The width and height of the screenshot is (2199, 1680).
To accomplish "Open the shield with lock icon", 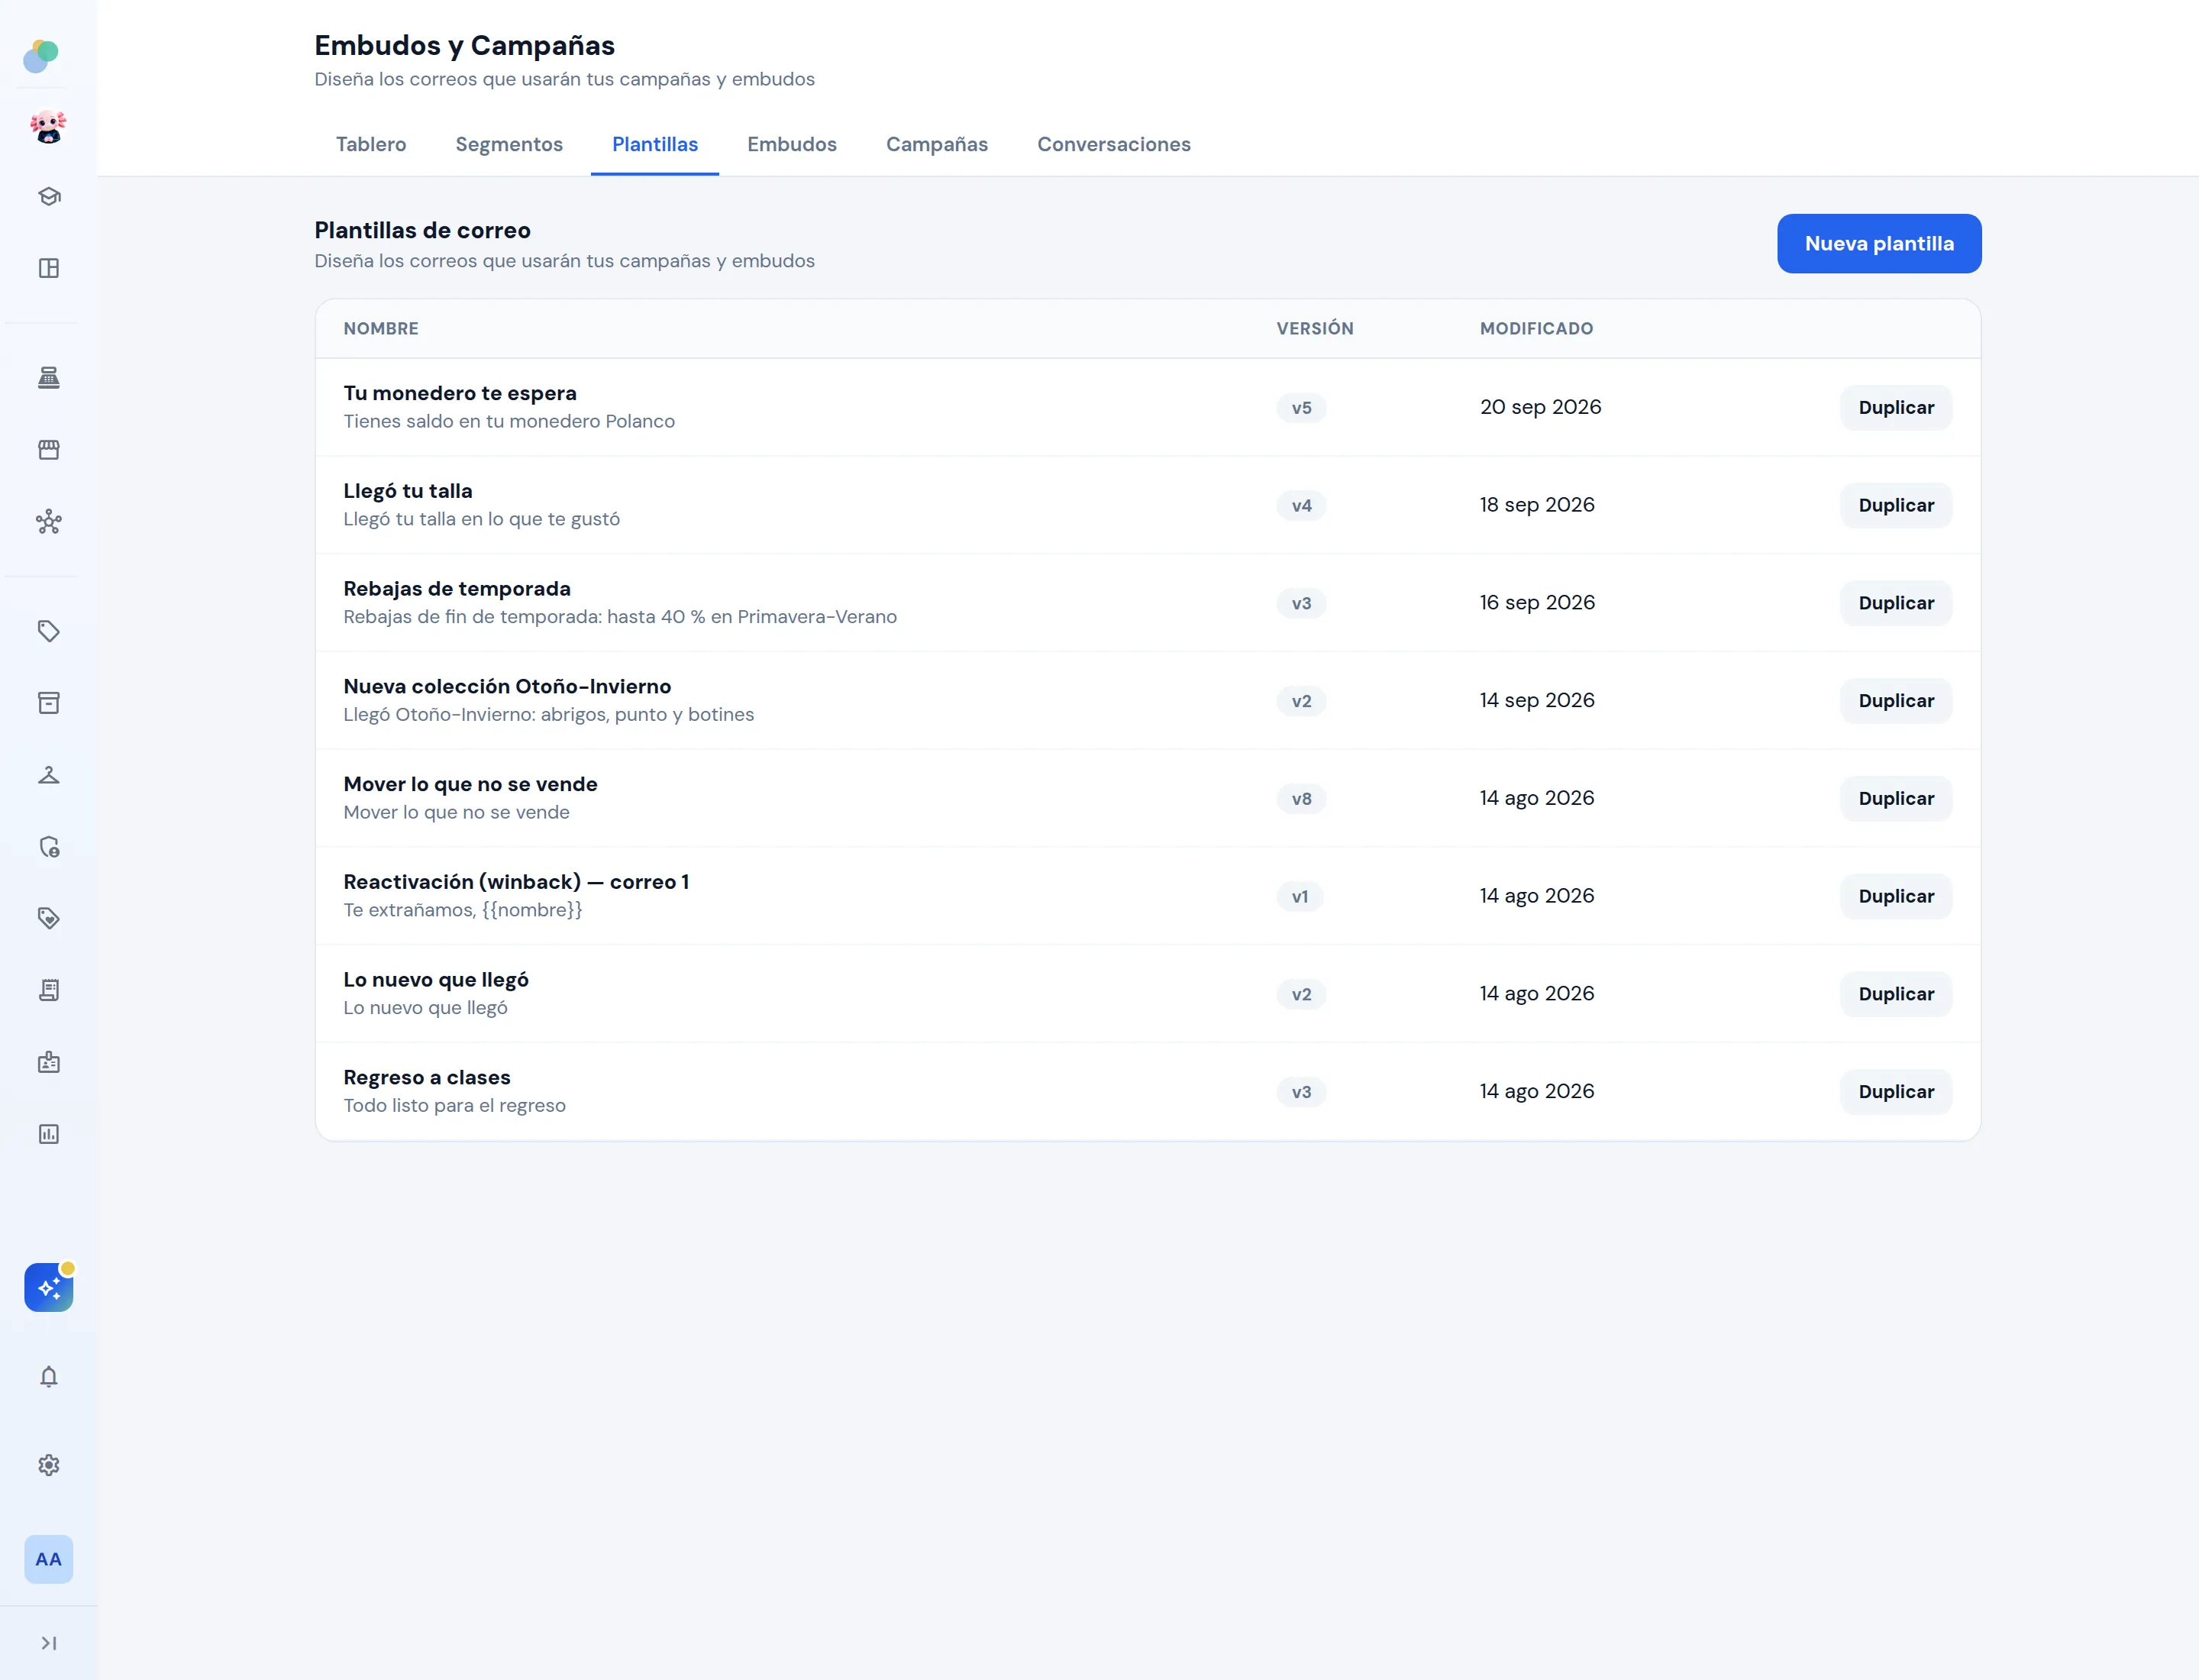I will pyautogui.click(x=49, y=847).
